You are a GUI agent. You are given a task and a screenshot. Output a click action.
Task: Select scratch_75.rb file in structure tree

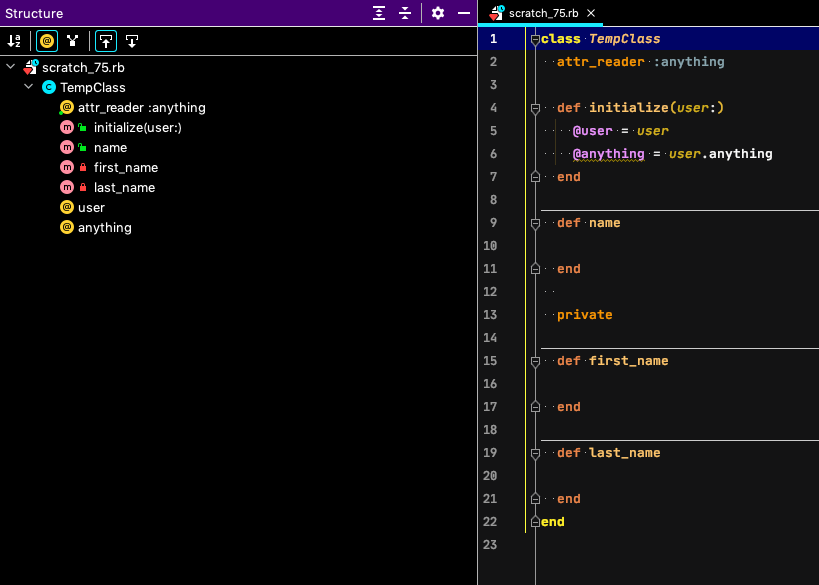click(83, 67)
